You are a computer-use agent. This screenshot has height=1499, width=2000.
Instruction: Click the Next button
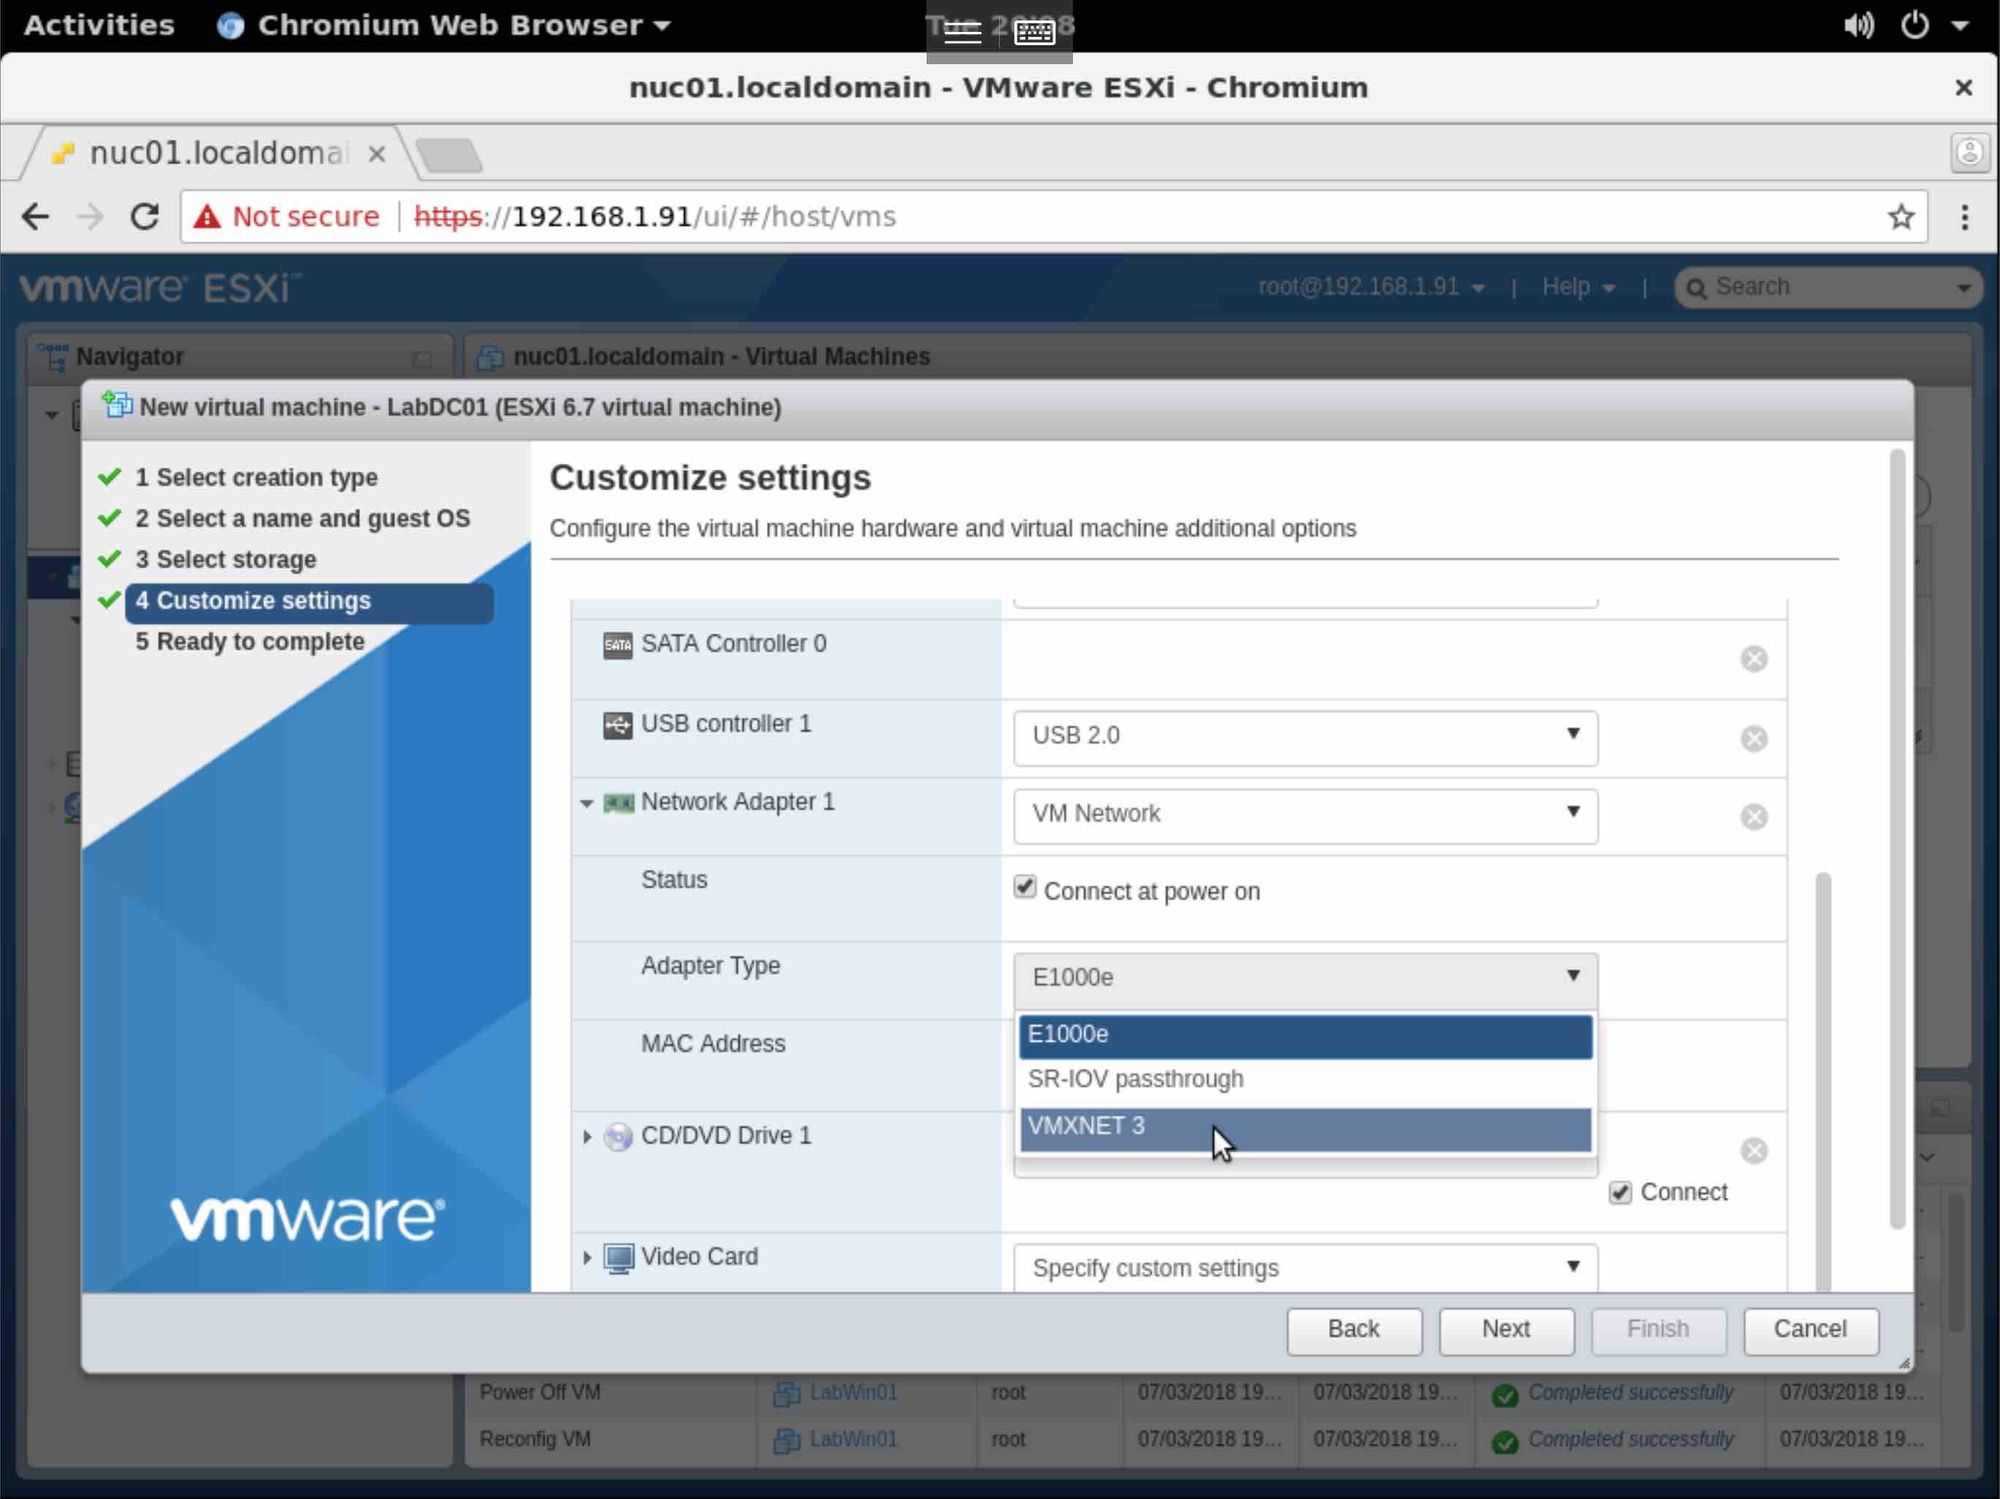pos(1506,1330)
